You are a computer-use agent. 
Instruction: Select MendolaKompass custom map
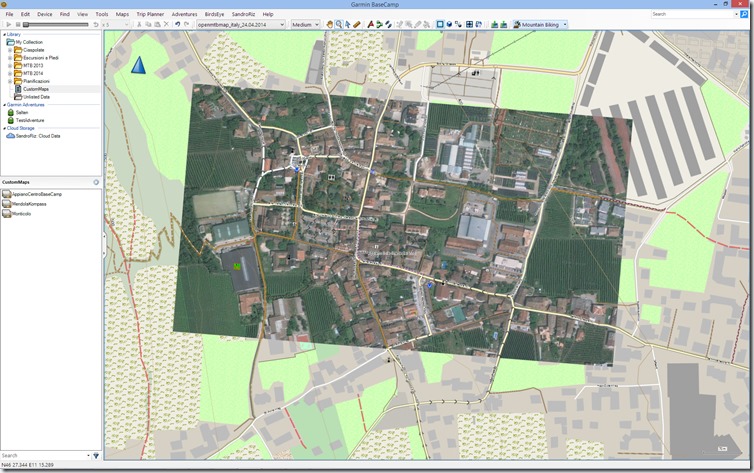tap(29, 204)
